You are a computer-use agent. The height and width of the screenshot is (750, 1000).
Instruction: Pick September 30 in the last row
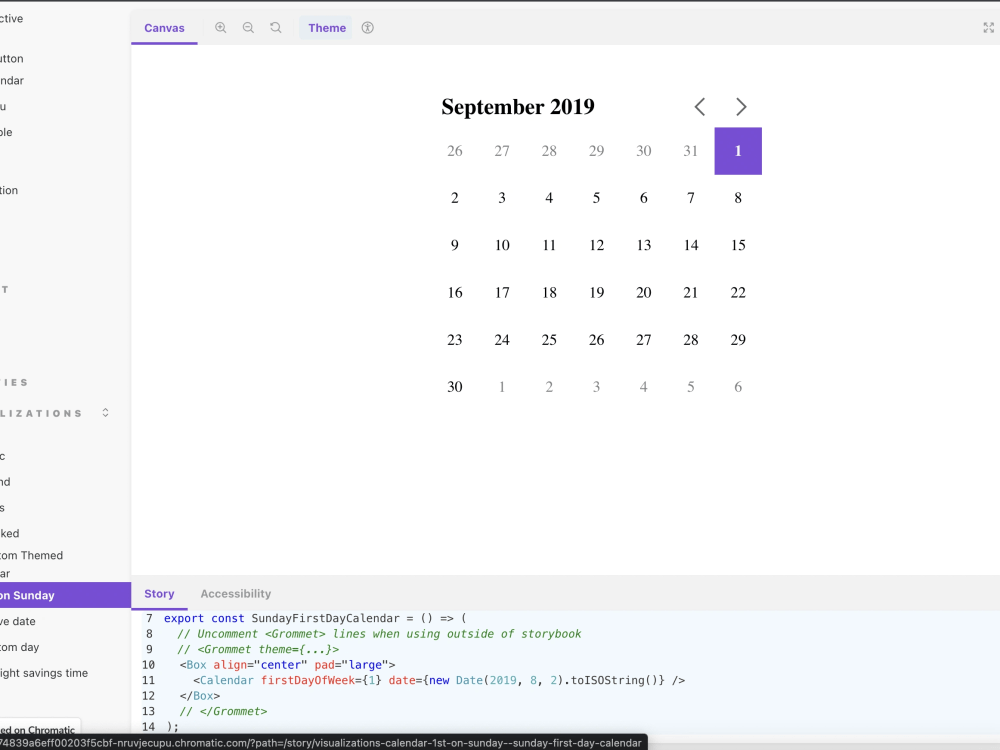(x=455, y=387)
